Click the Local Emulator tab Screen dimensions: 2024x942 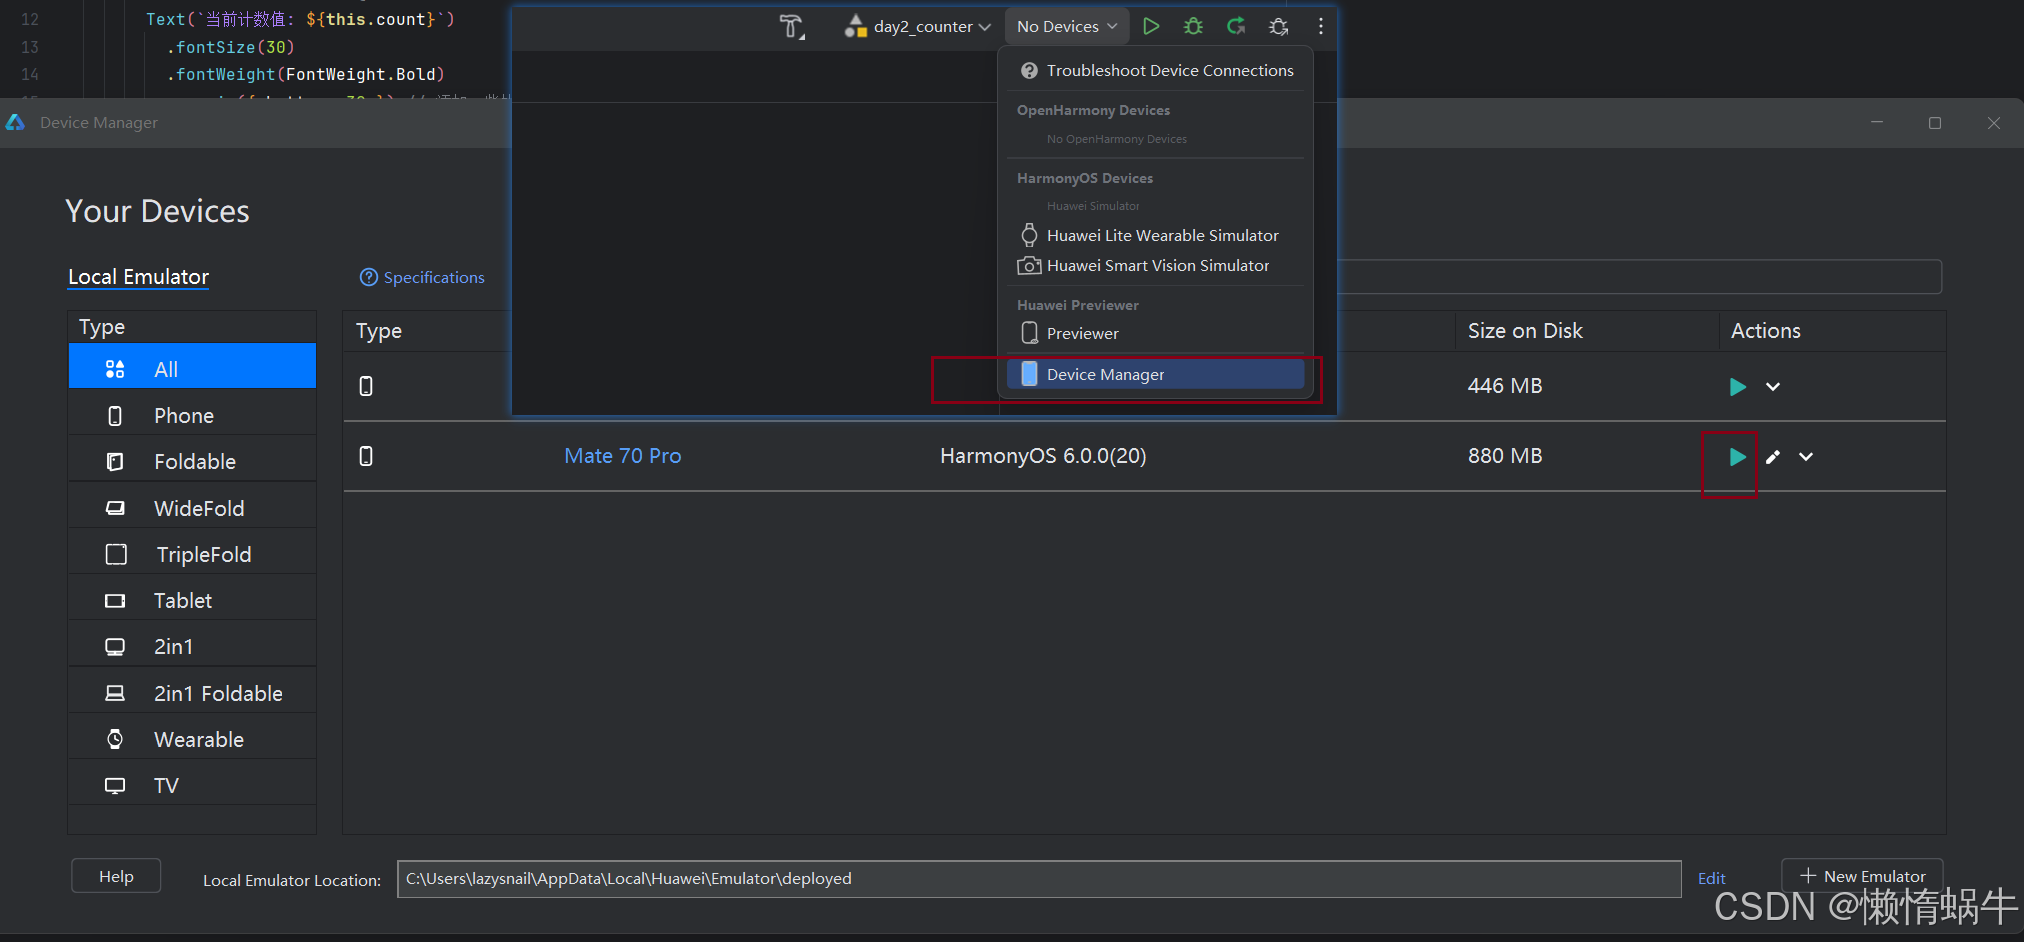pyautogui.click(x=138, y=277)
